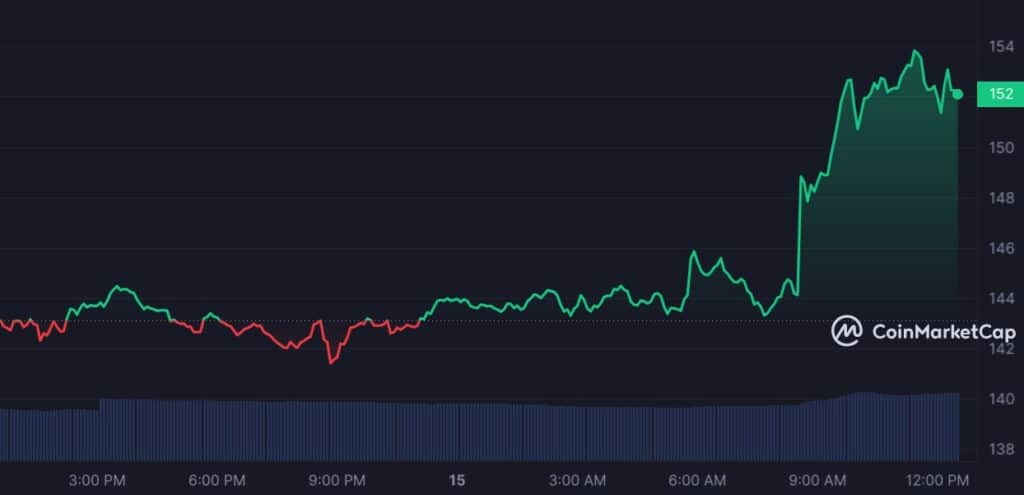
Task: Click the 6:00 PM time axis label
Action: coord(217,481)
